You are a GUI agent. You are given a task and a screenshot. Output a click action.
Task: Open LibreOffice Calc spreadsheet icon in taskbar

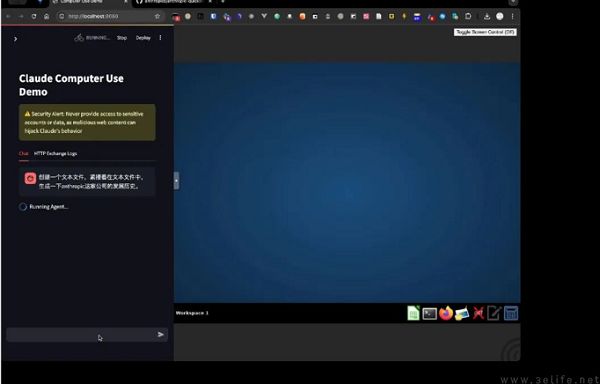(413, 313)
